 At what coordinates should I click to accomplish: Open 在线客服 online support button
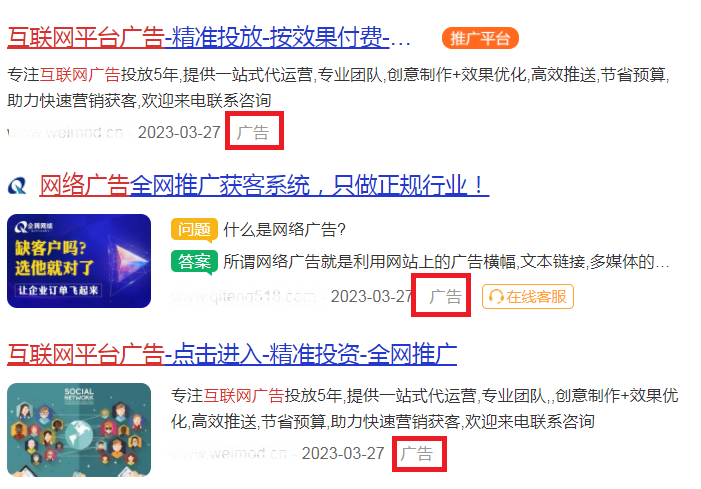point(528,297)
